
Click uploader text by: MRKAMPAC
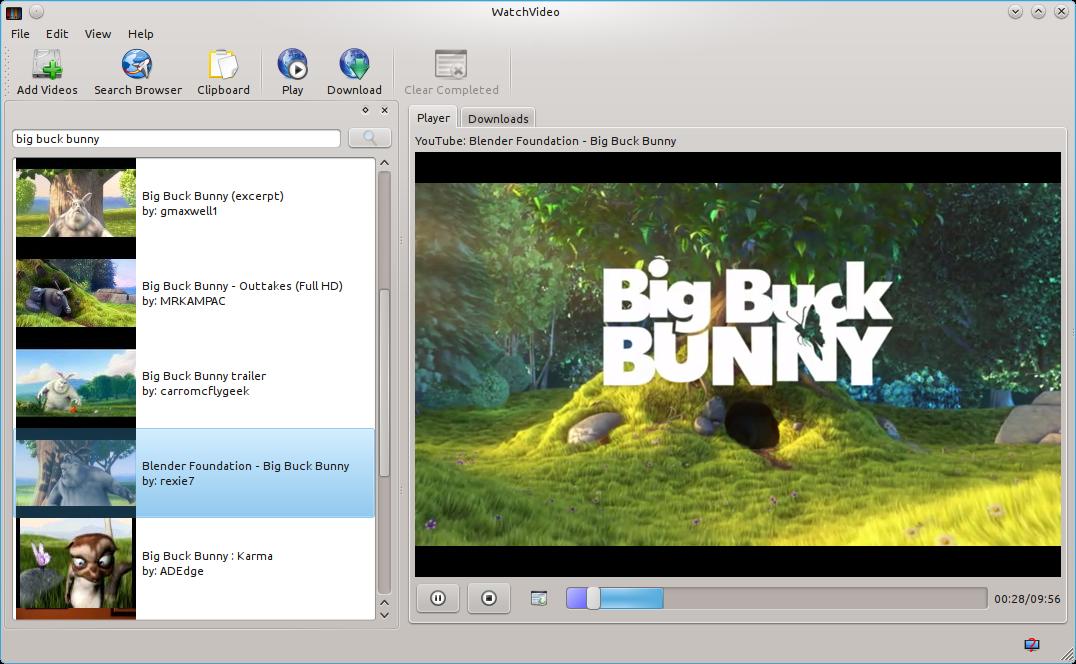coord(184,301)
